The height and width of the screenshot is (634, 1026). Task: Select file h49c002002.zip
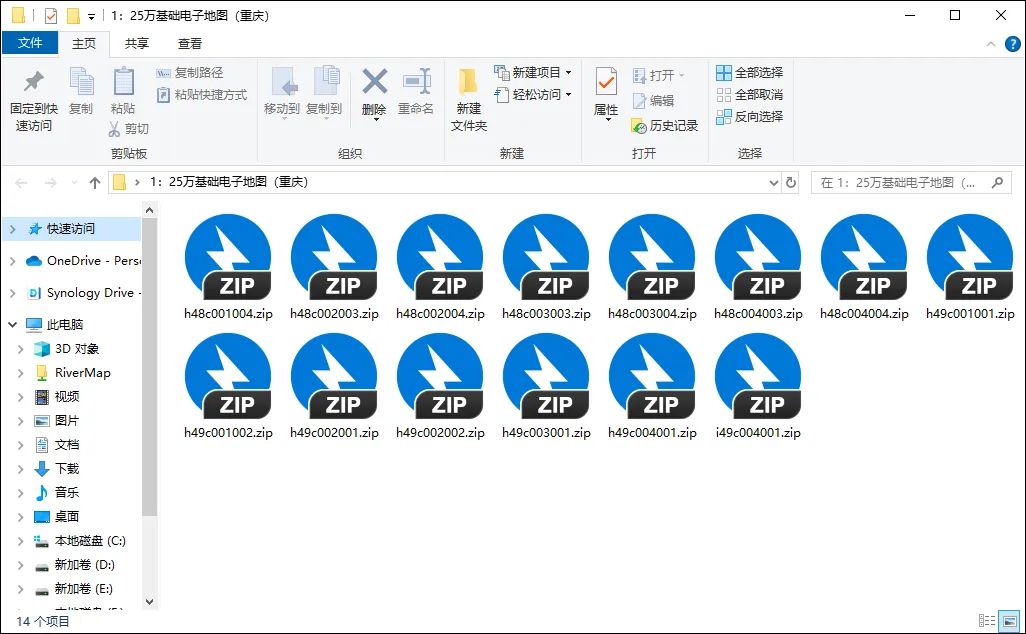(440, 386)
